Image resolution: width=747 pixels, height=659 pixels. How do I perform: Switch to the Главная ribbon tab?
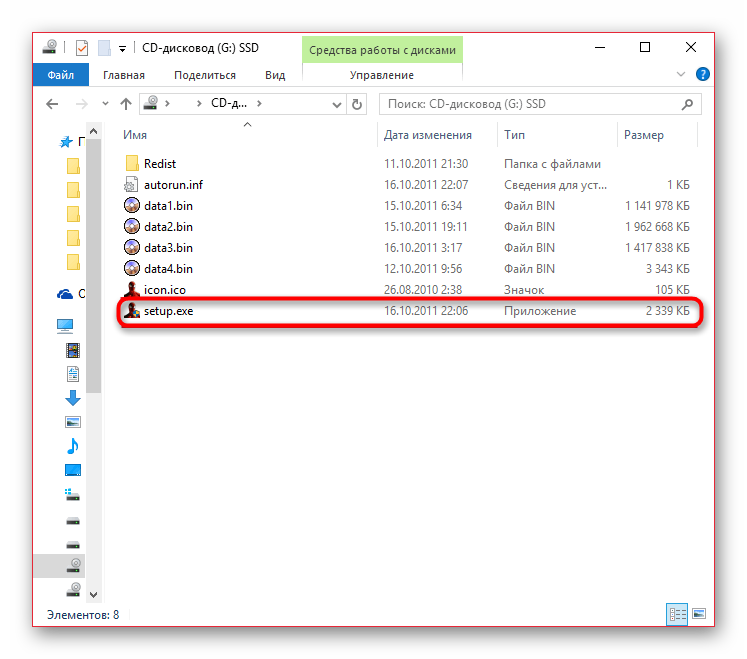[124, 75]
